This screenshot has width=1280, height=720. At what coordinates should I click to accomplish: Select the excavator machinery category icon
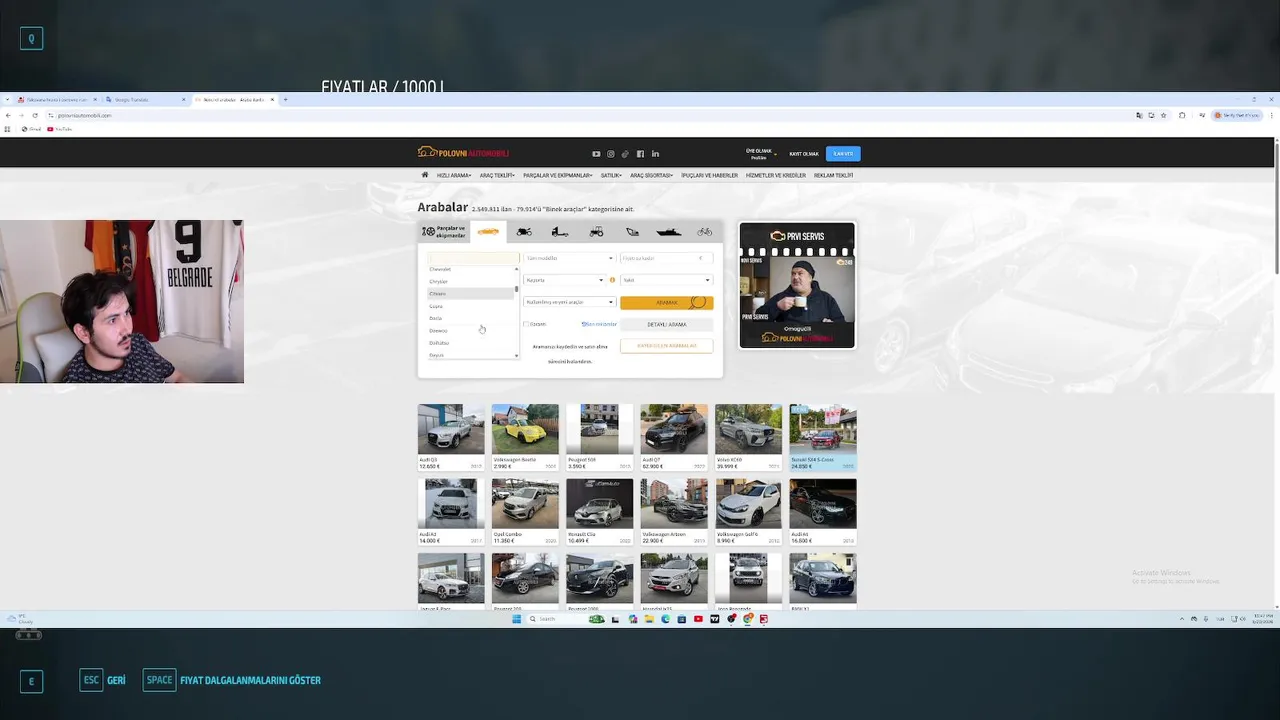[x=632, y=231]
